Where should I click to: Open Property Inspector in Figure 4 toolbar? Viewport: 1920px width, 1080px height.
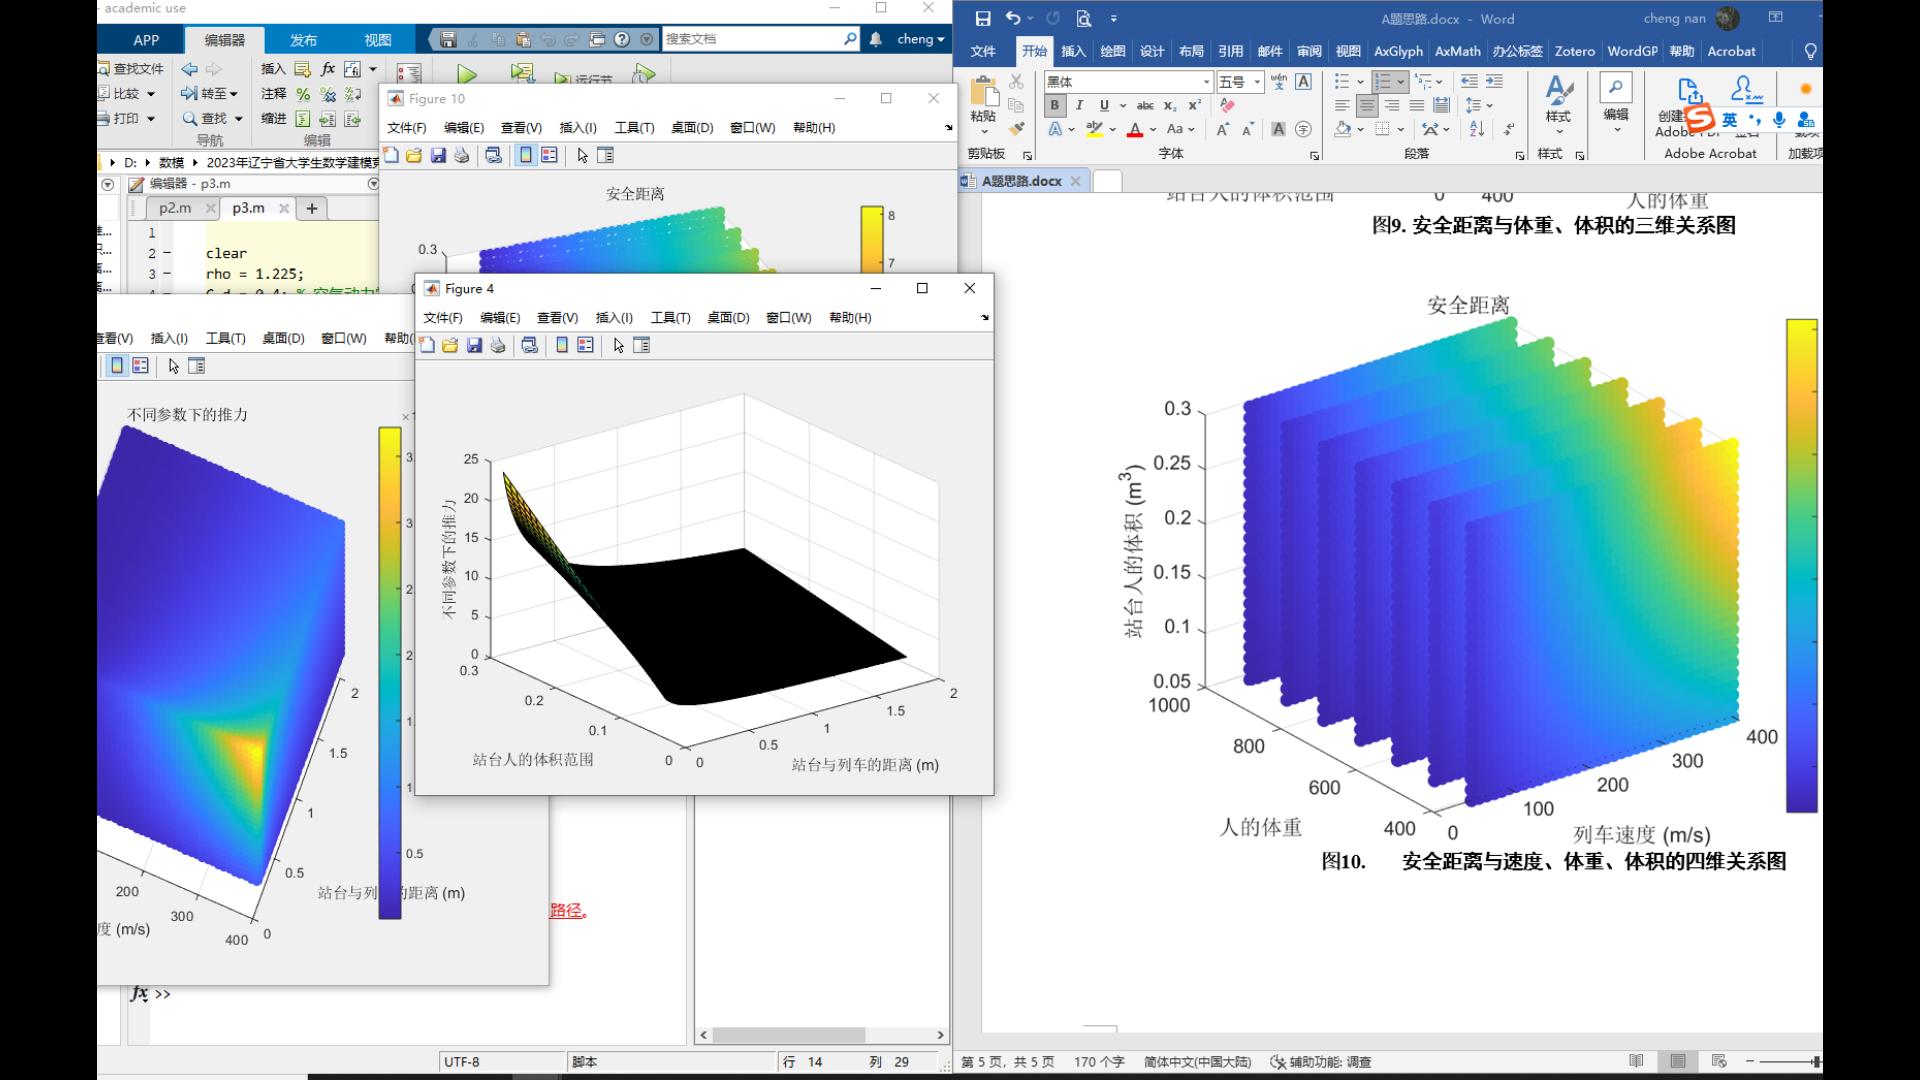[642, 345]
